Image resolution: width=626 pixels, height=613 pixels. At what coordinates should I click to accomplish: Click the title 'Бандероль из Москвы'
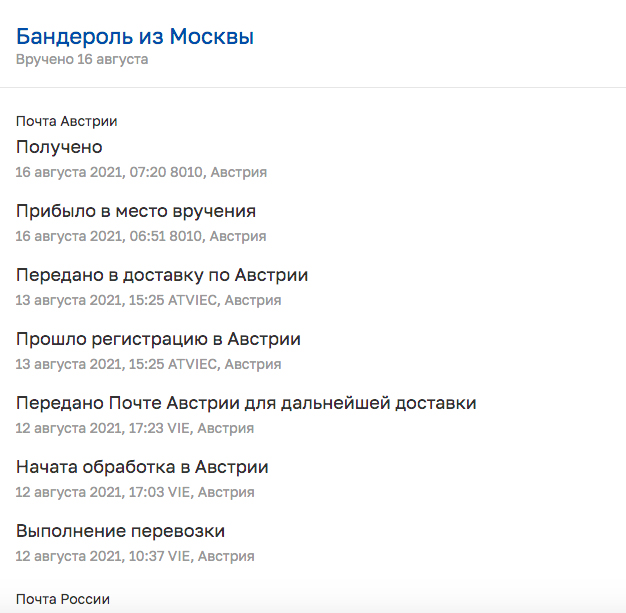point(134,37)
